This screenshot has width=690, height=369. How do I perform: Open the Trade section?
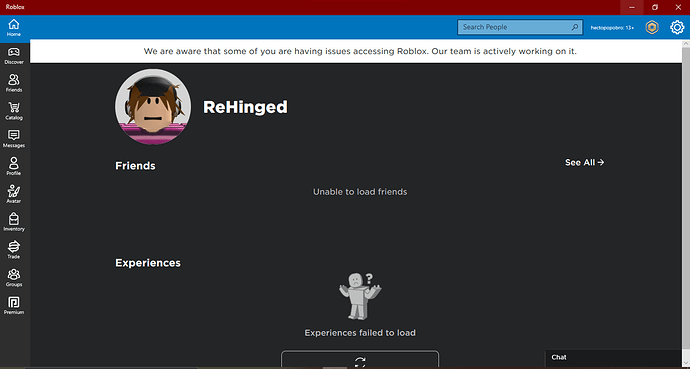[x=14, y=250]
